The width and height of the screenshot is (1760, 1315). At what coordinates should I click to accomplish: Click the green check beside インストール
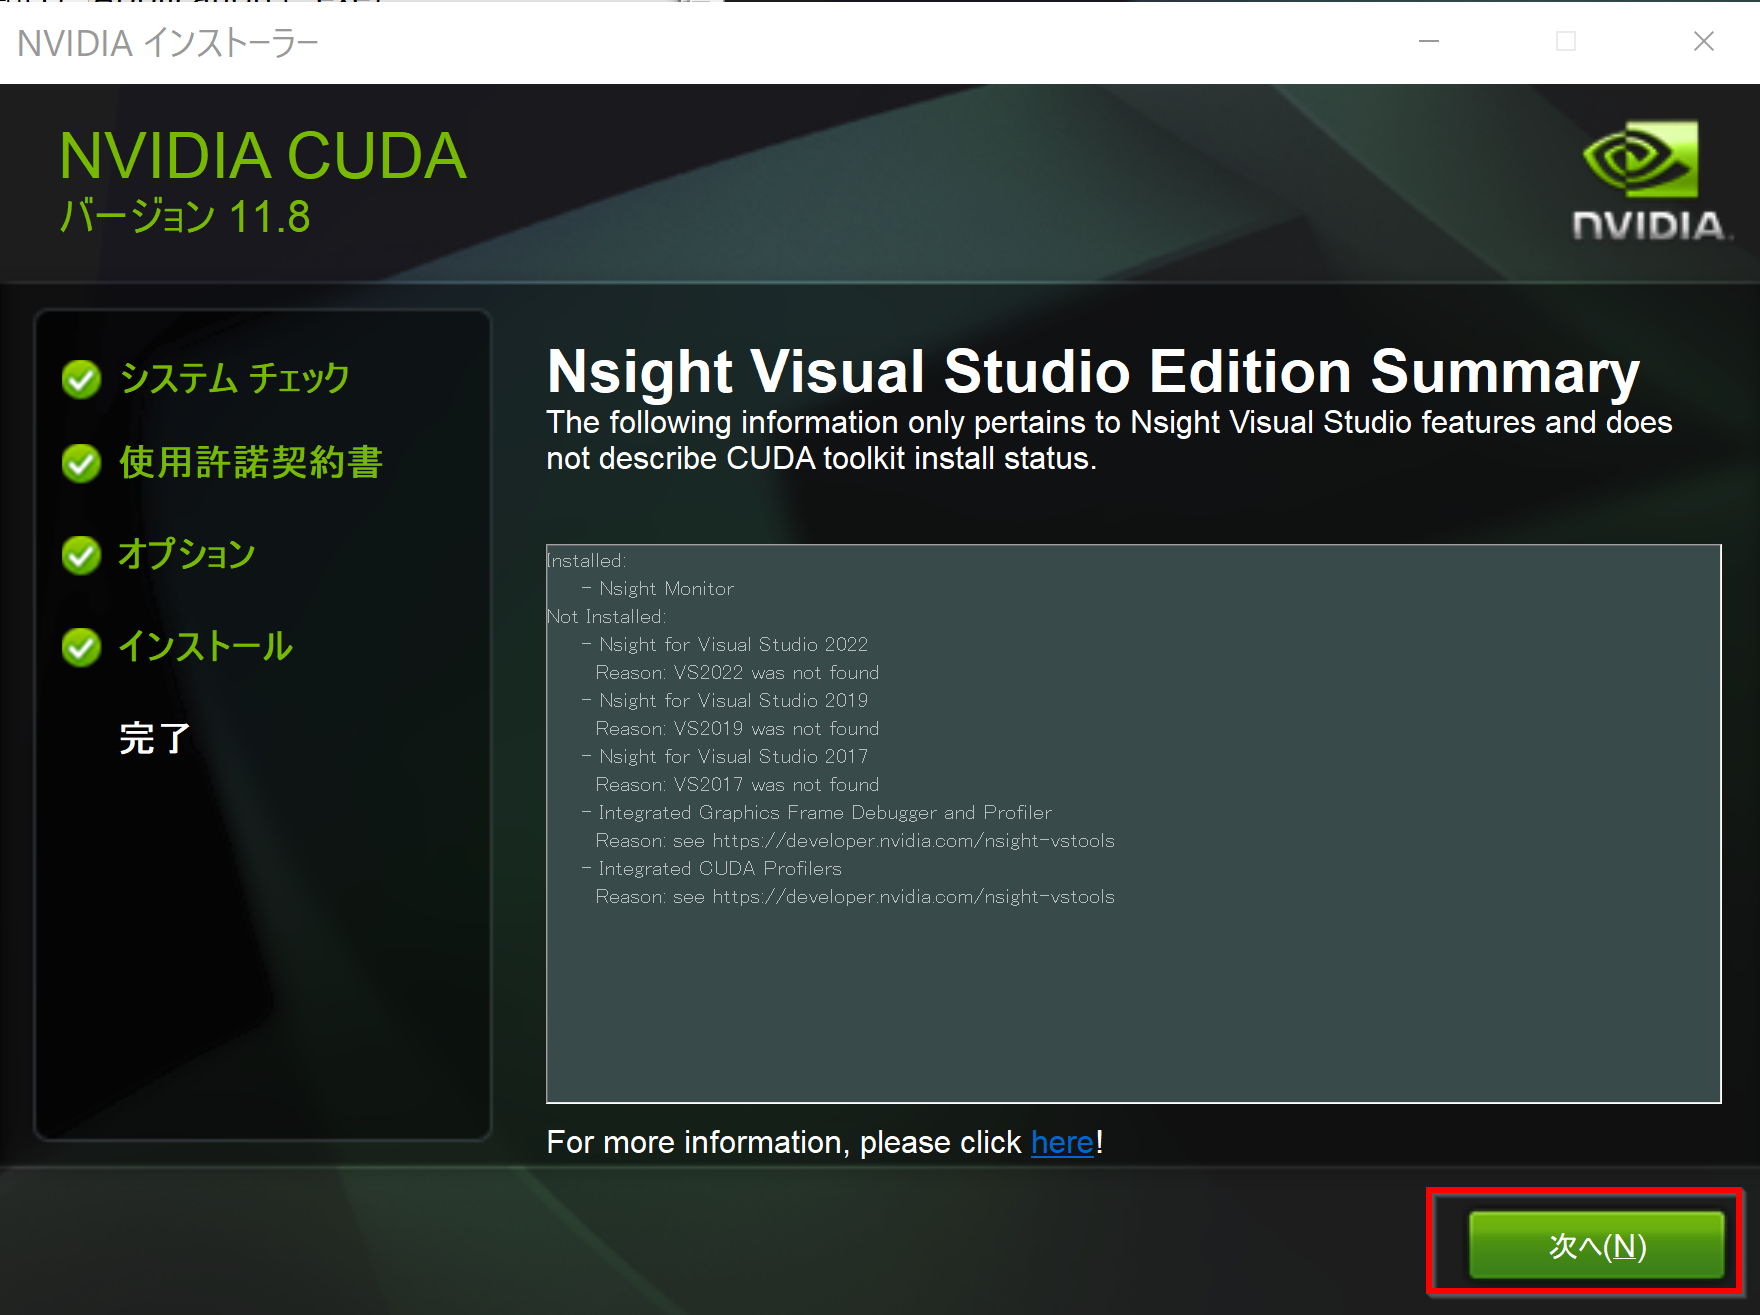coord(81,647)
